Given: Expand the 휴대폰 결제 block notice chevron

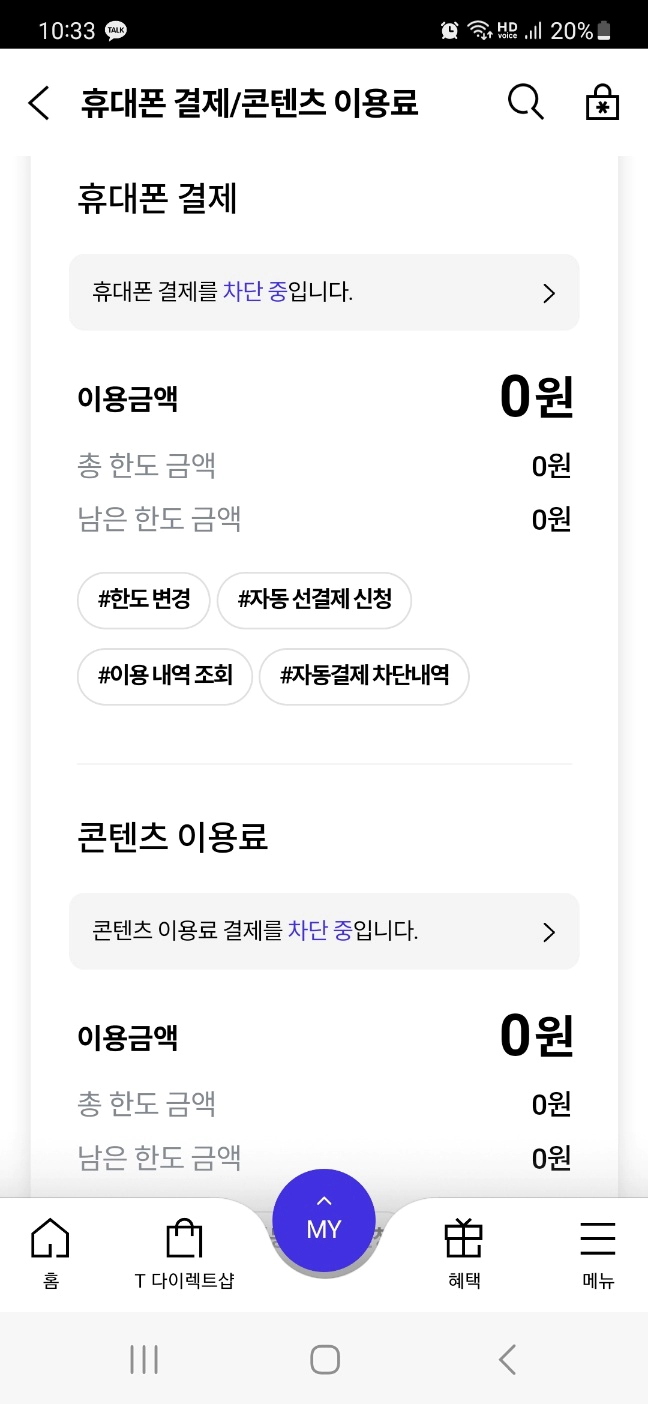Looking at the screenshot, I should tap(548, 292).
